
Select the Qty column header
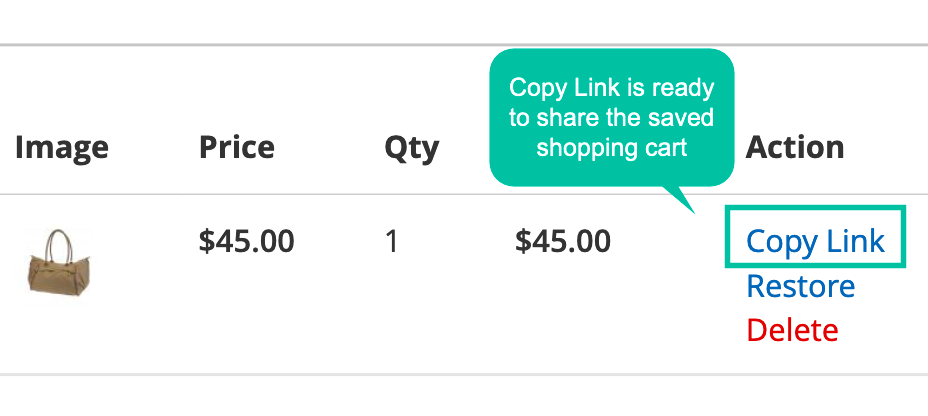pos(411,148)
